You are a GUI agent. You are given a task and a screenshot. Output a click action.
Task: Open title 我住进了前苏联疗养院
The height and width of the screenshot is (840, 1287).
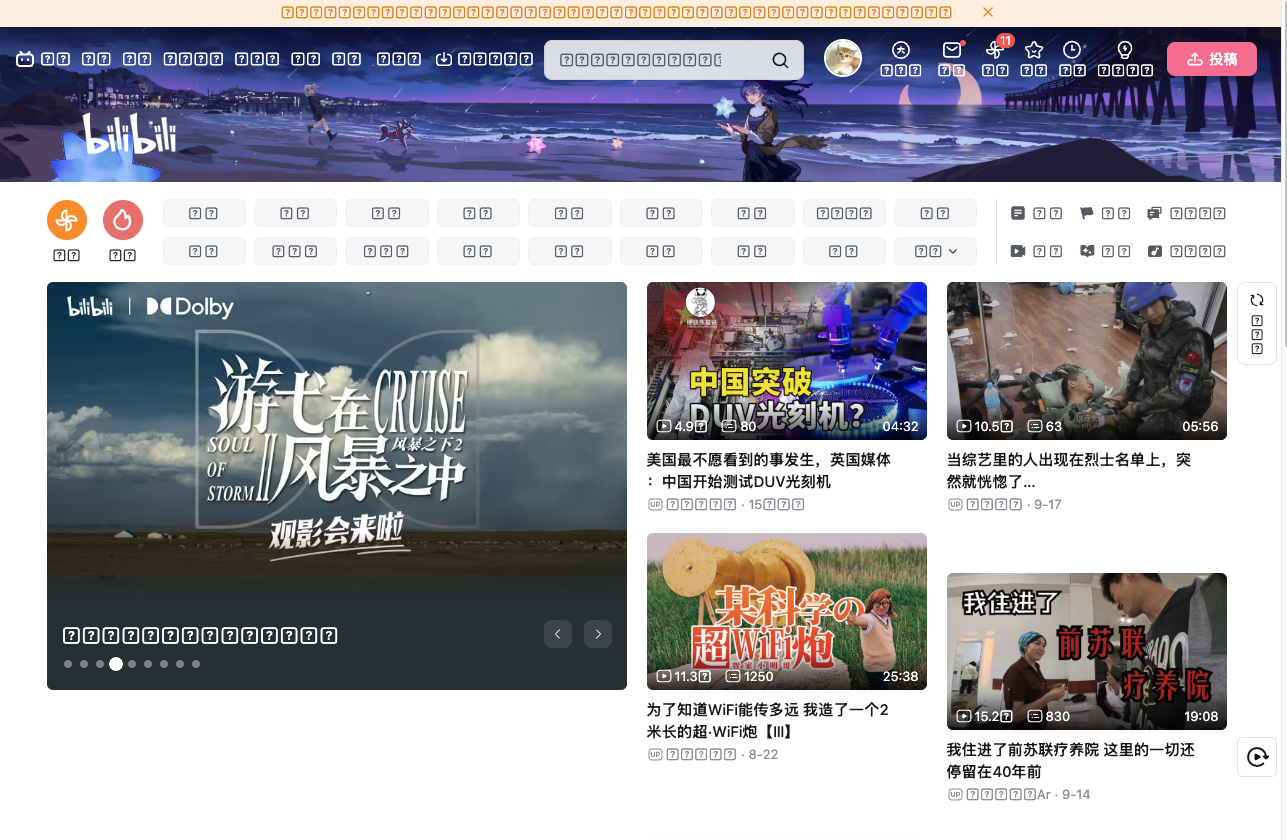1071,761
